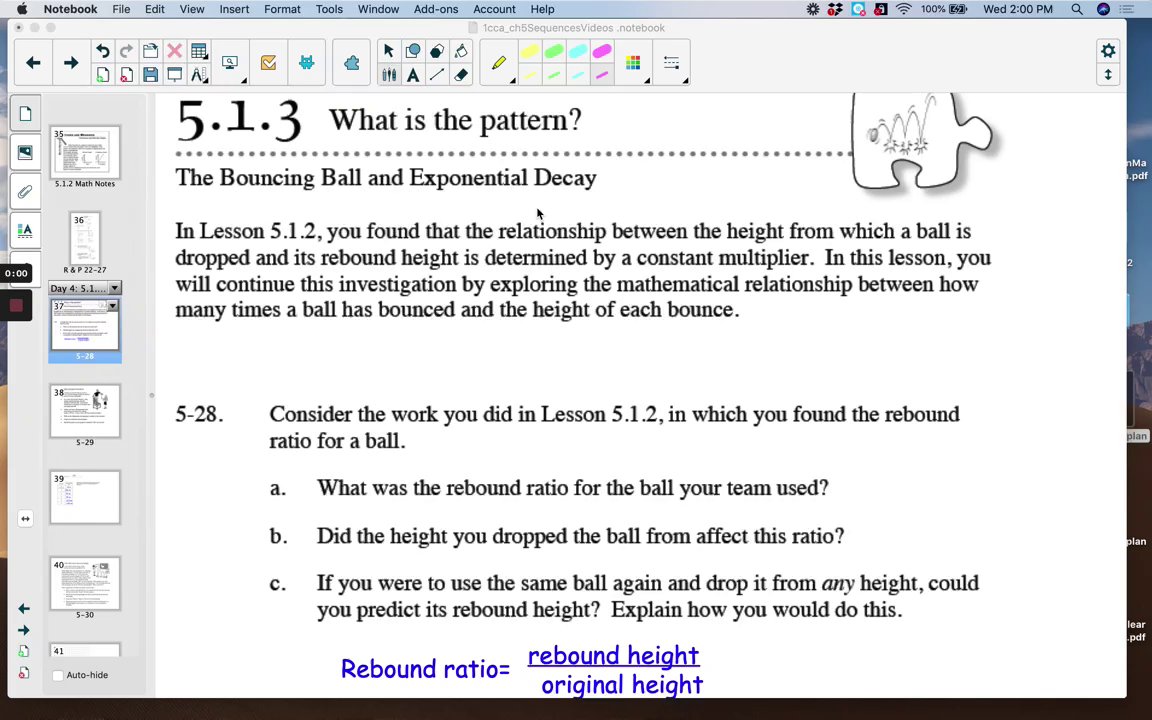Select page 35 thumbnail 5.1.2 Math Notes
The width and height of the screenshot is (1152, 720).
pos(84,152)
